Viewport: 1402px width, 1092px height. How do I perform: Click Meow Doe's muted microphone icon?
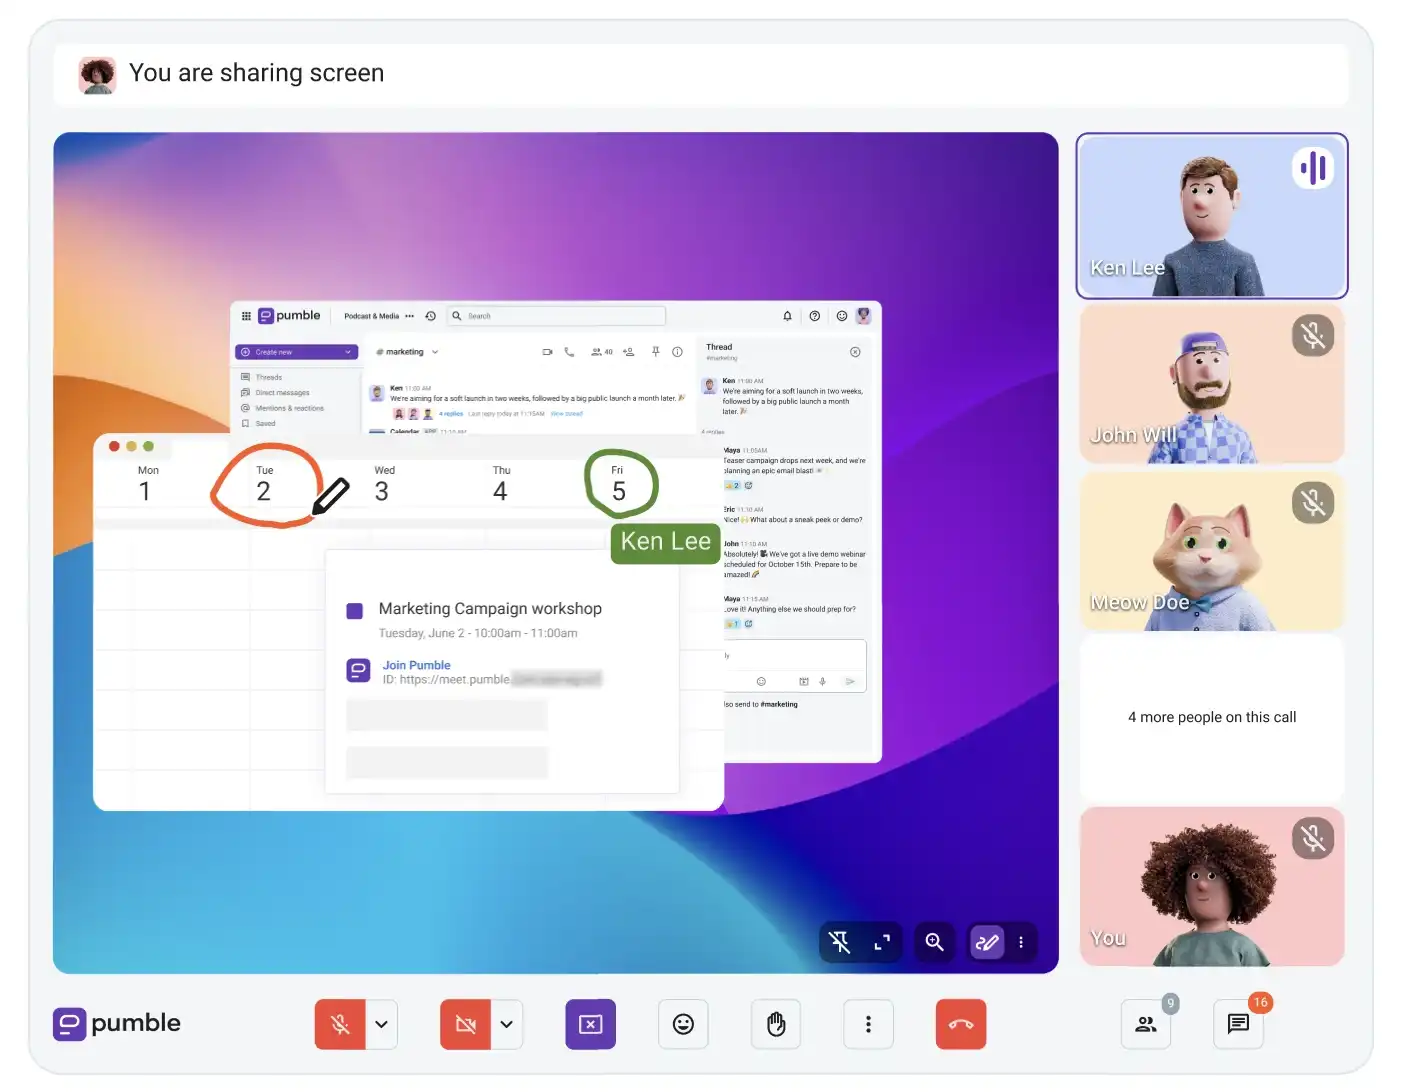click(x=1313, y=503)
